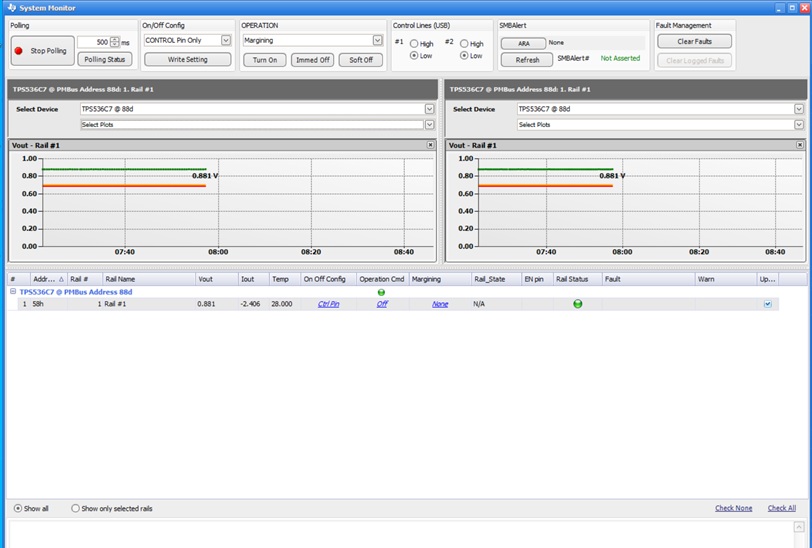The height and width of the screenshot is (548, 812).
Task: Set Control Line #1 to High
Action: pyautogui.click(x=414, y=44)
